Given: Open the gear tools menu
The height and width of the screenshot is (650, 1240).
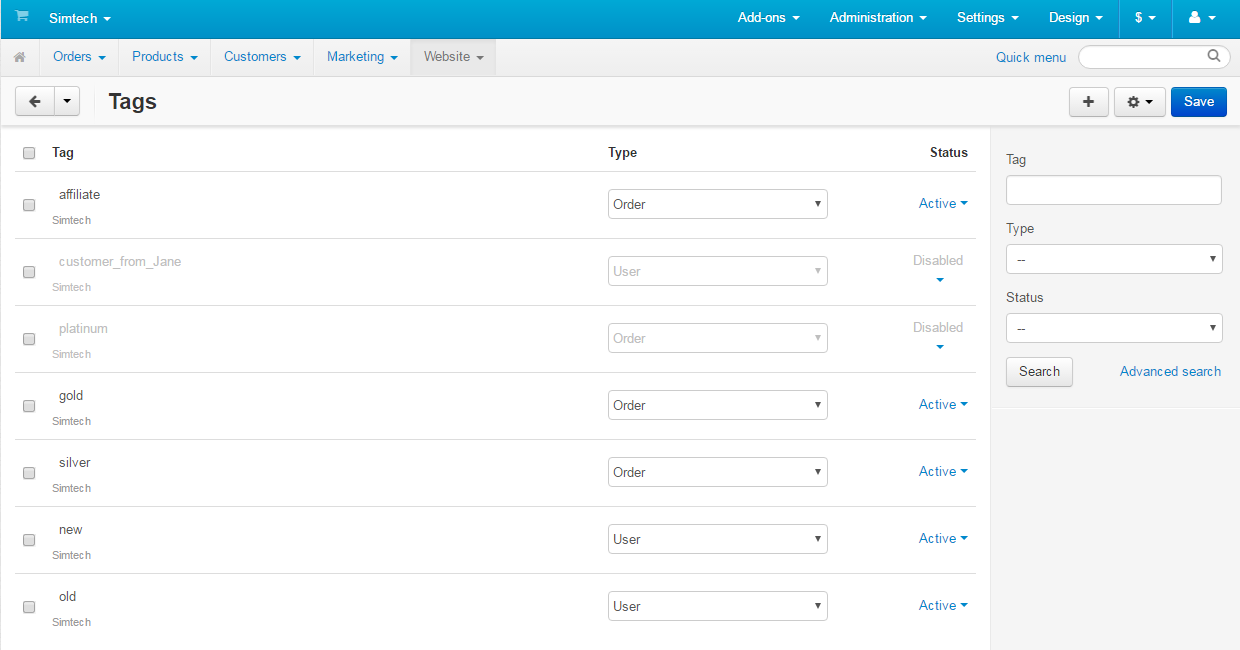Looking at the screenshot, I should pos(1140,101).
